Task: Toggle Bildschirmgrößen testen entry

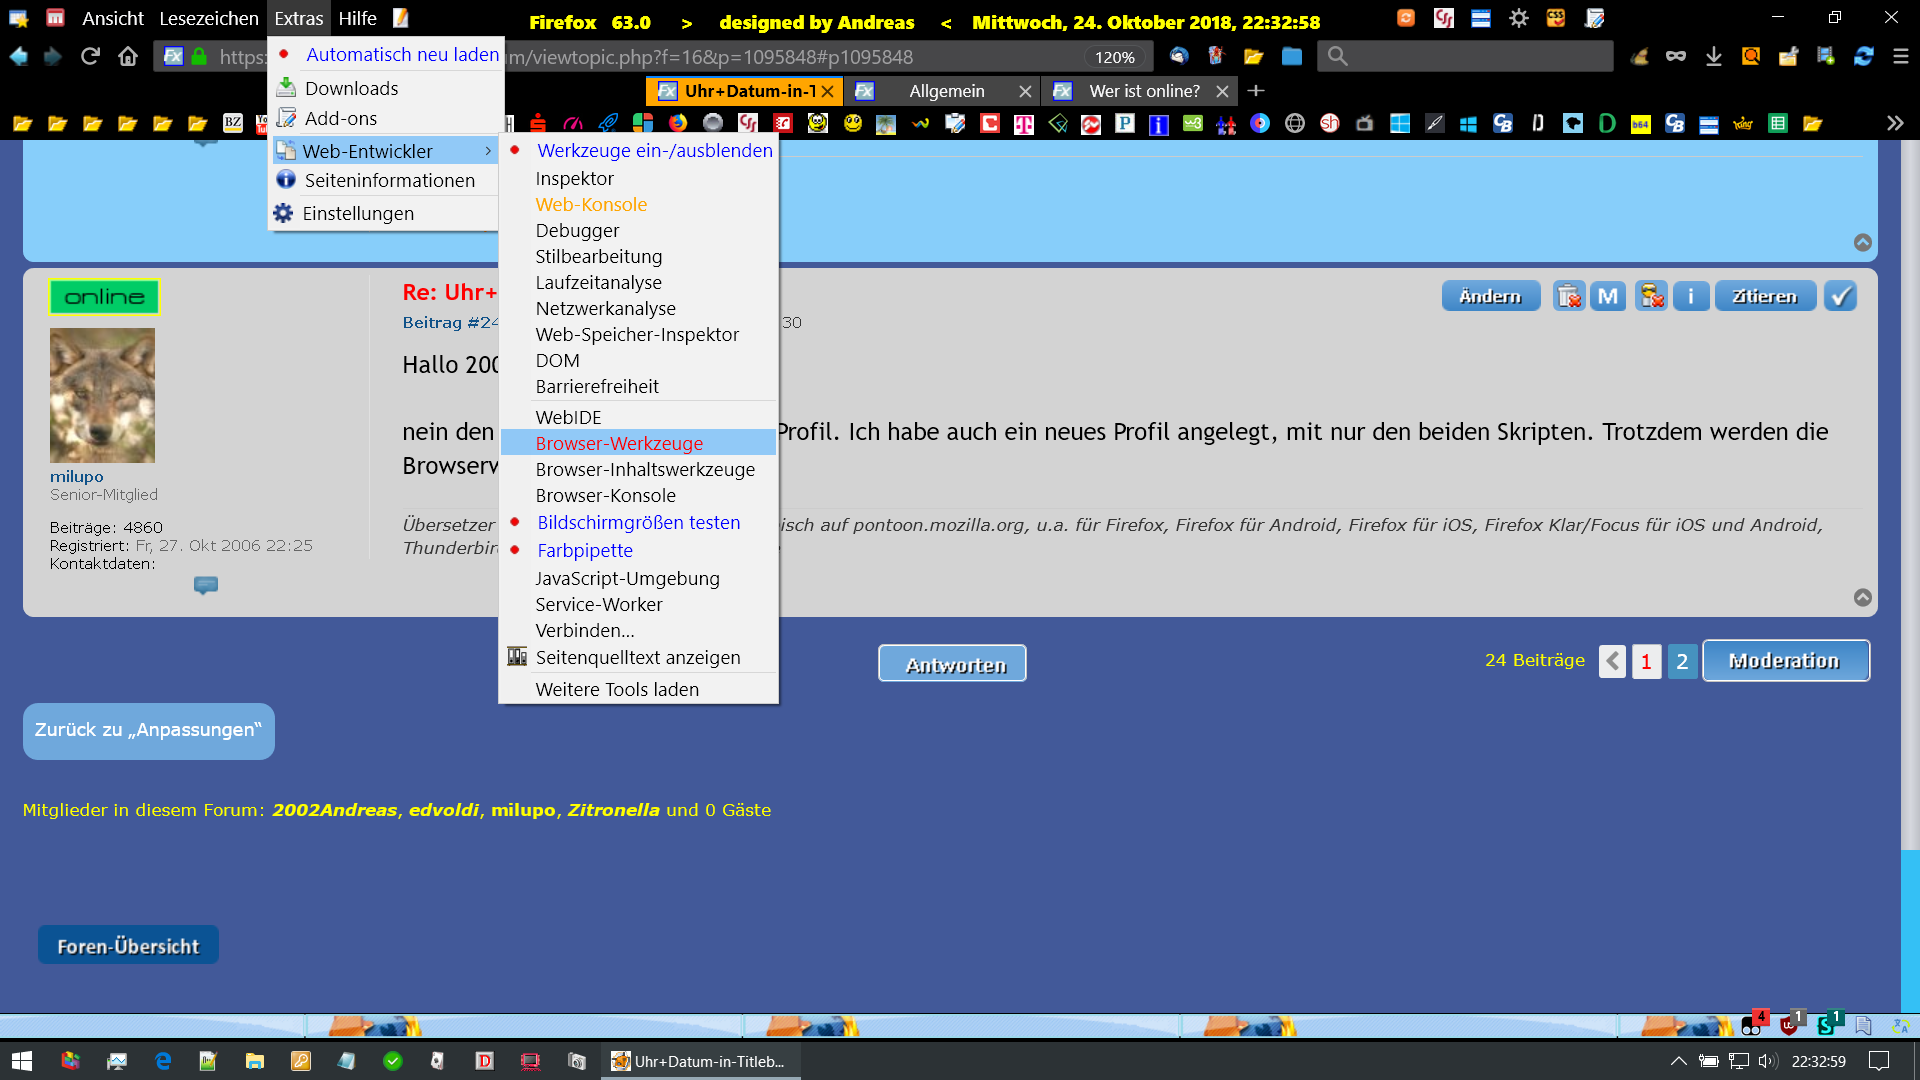Action: tap(638, 523)
